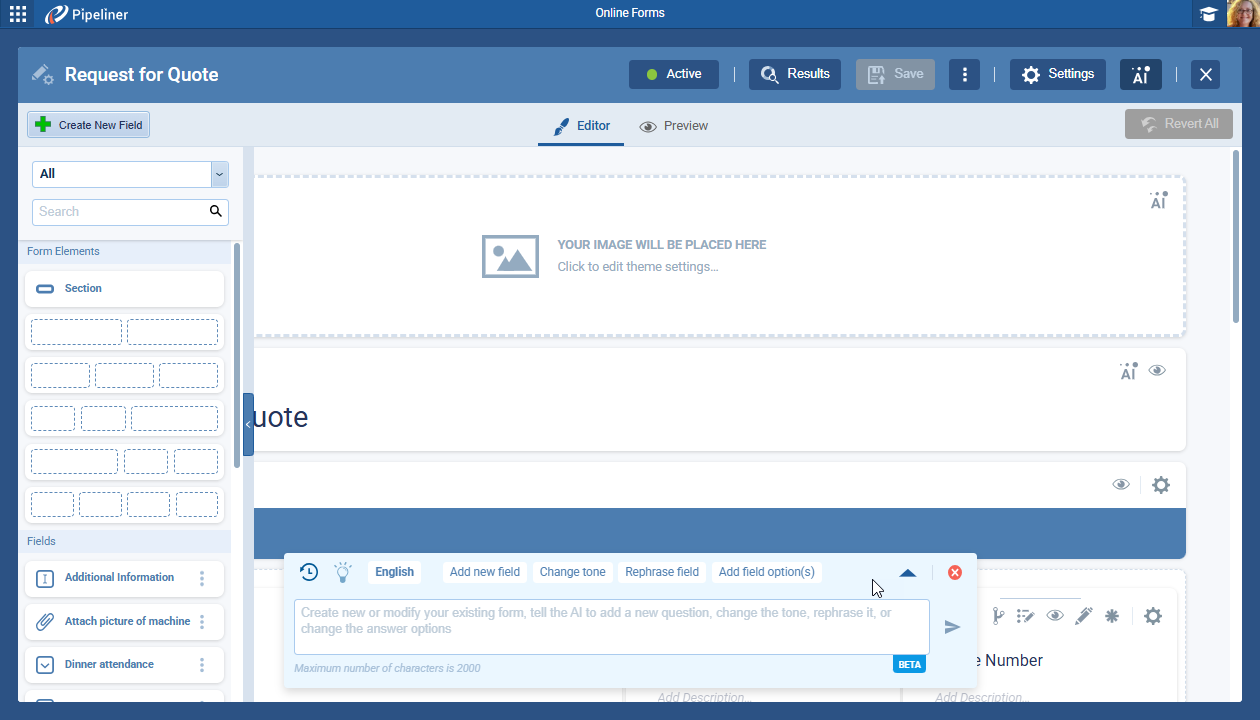This screenshot has height=720, width=1260.
Task: Select the Editor tab
Action: point(582,126)
